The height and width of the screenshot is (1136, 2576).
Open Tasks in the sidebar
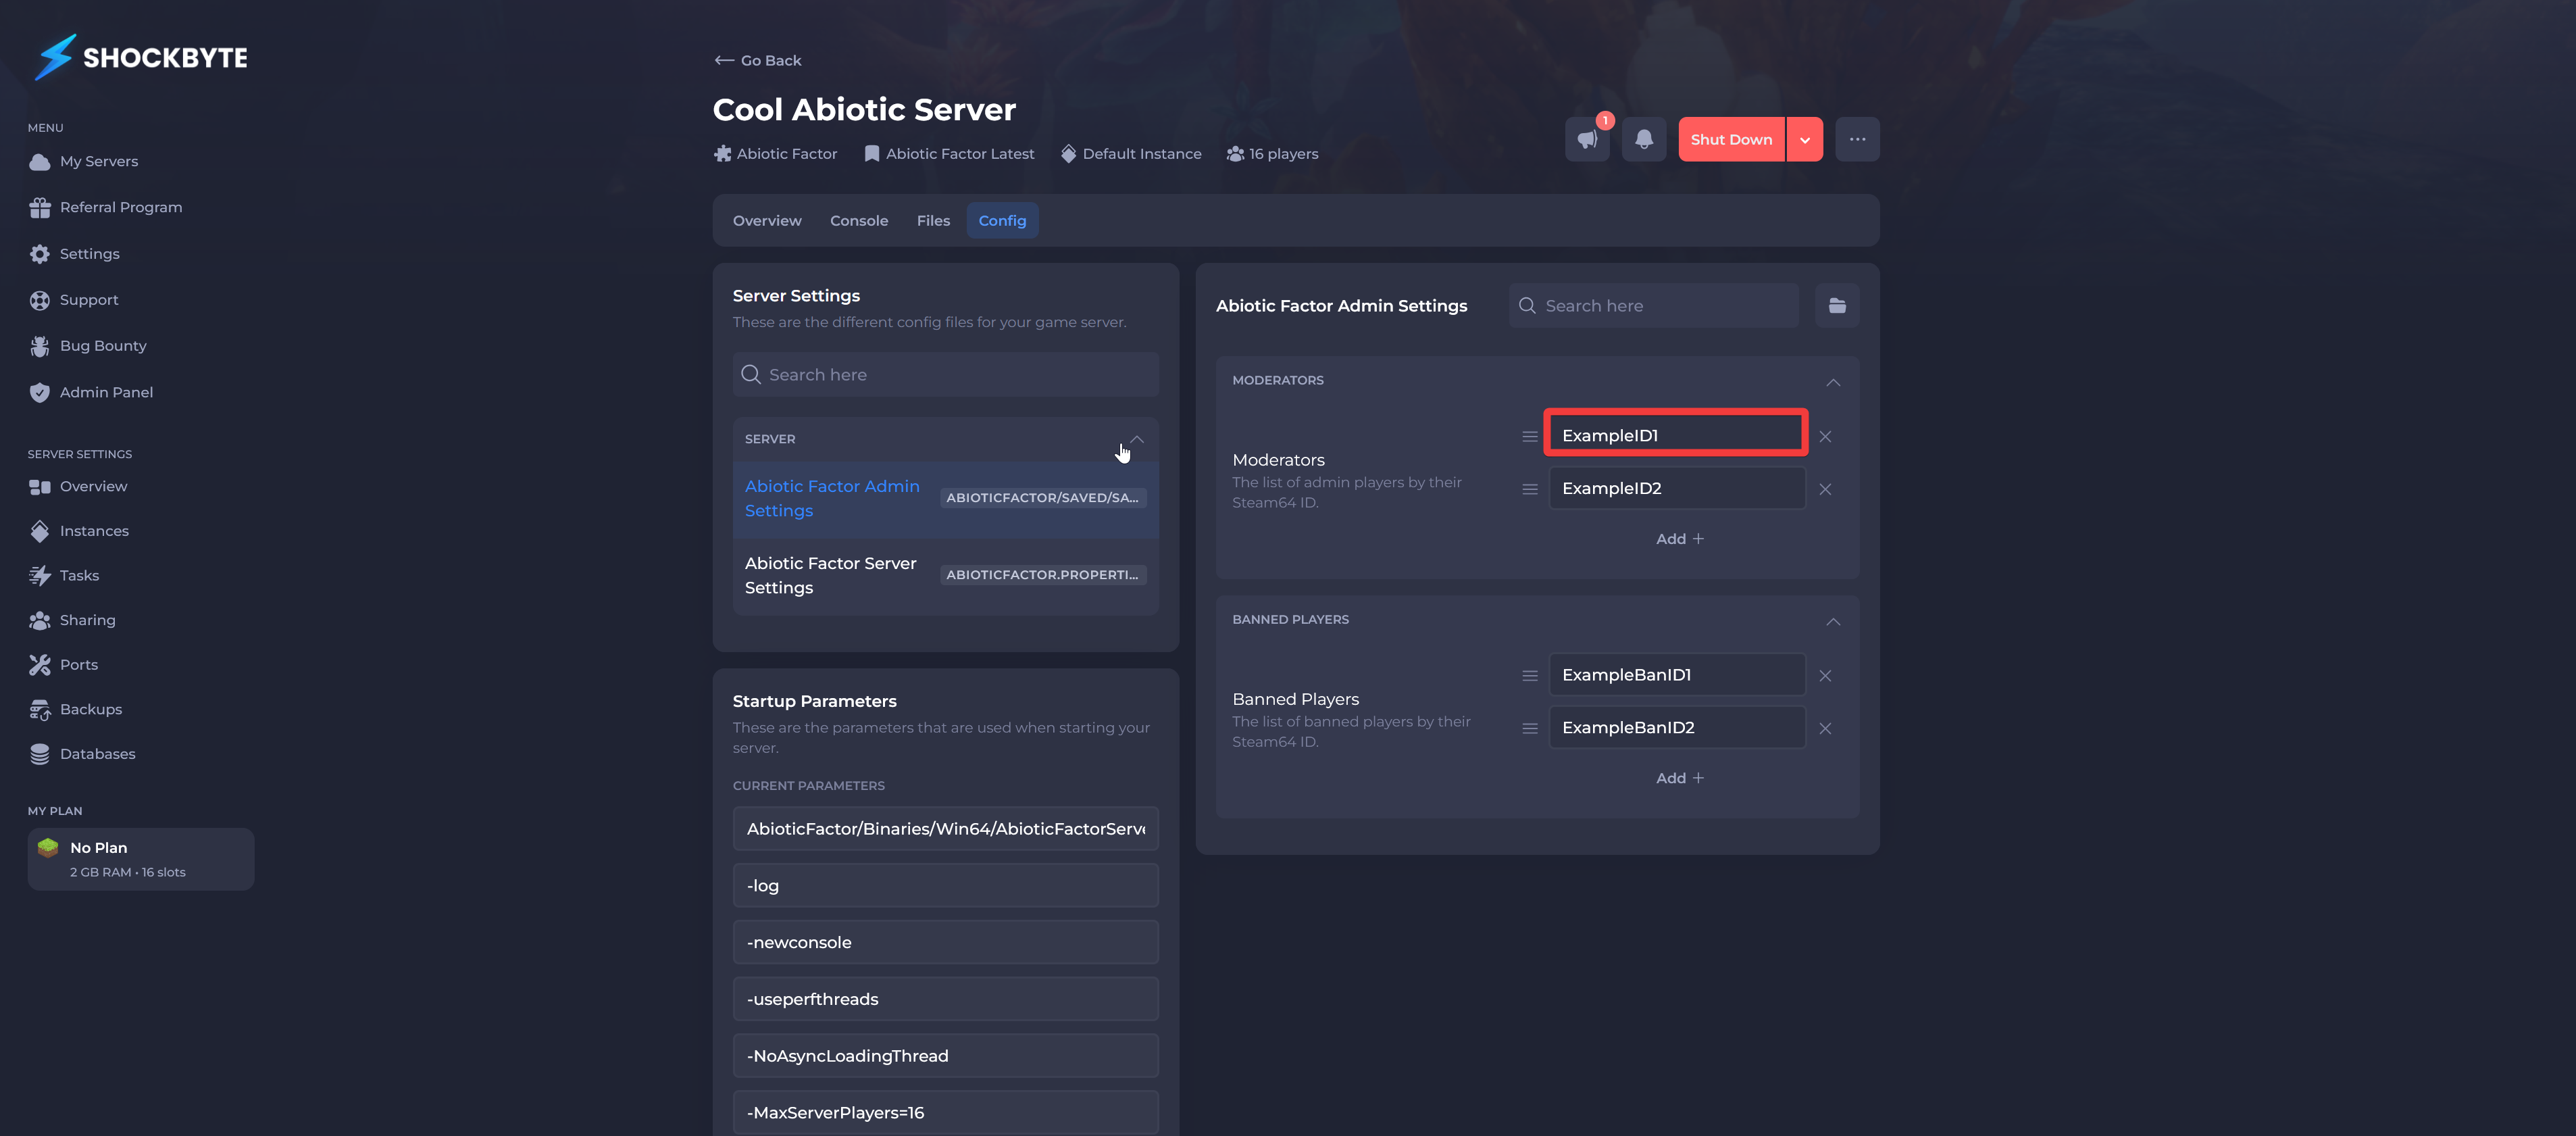pyautogui.click(x=65, y=576)
